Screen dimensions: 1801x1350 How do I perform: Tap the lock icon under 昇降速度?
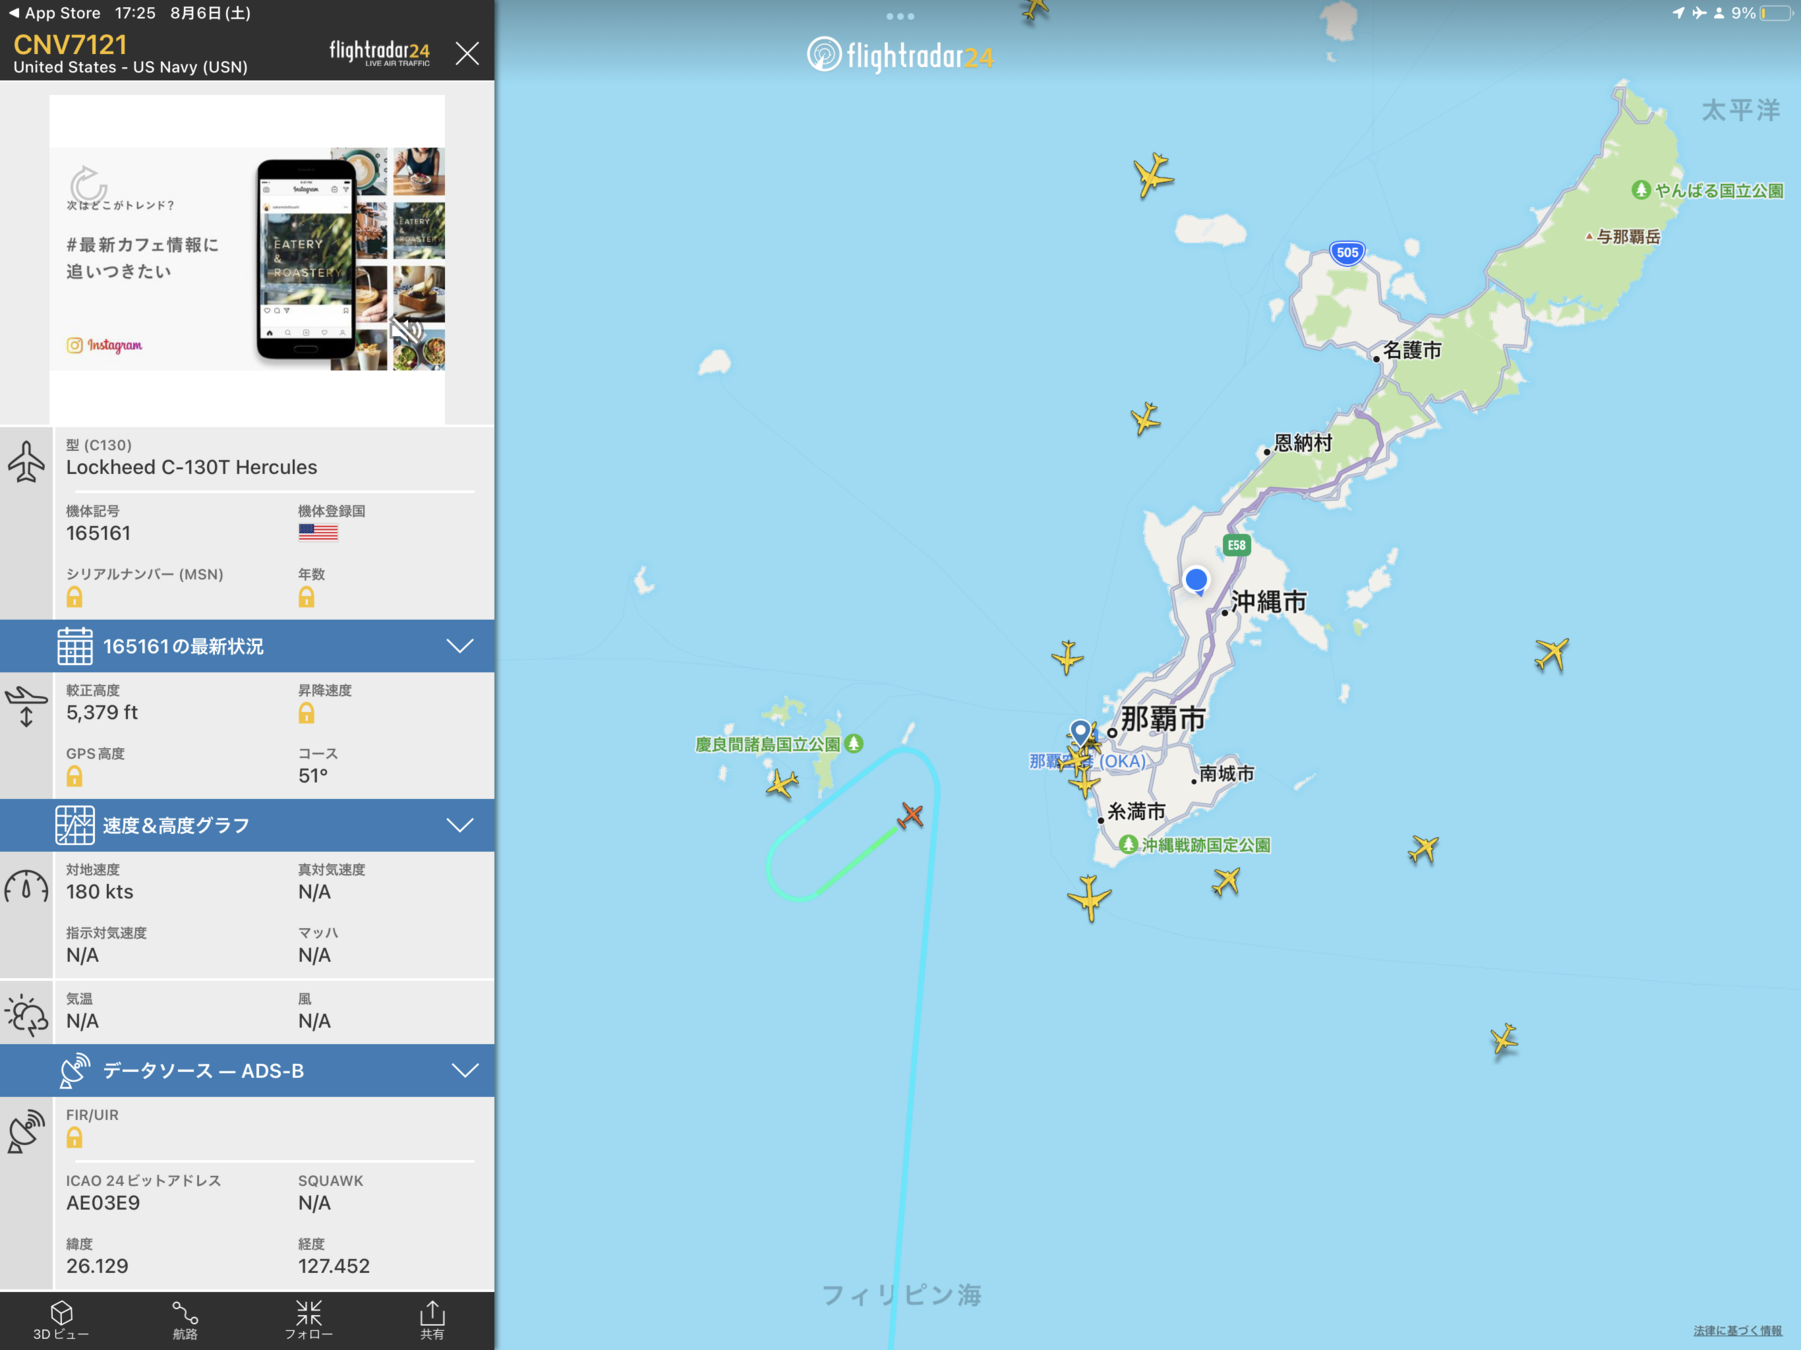[x=307, y=713]
